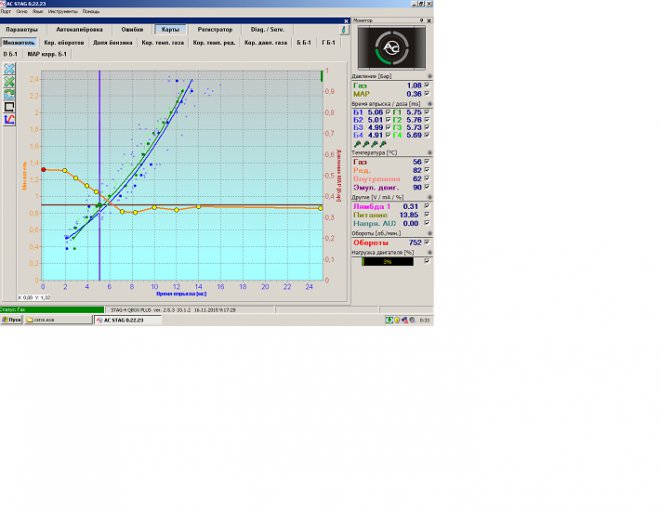
Task: Open the Инструменты menu
Action: tap(62, 11)
